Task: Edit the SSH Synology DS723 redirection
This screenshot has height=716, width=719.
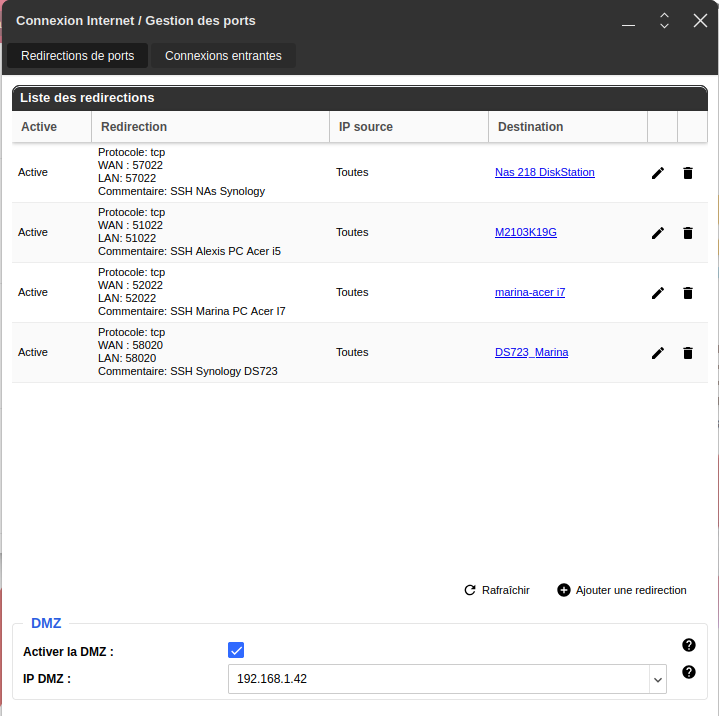Action: pos(658,353)
